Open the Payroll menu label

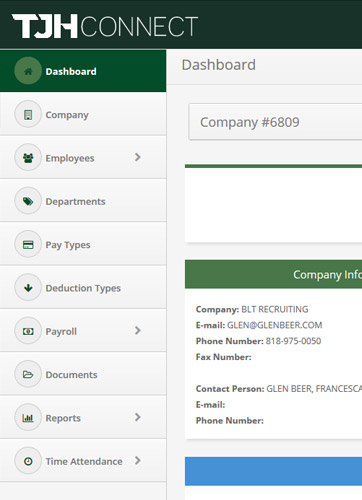(x=61, y=331)
